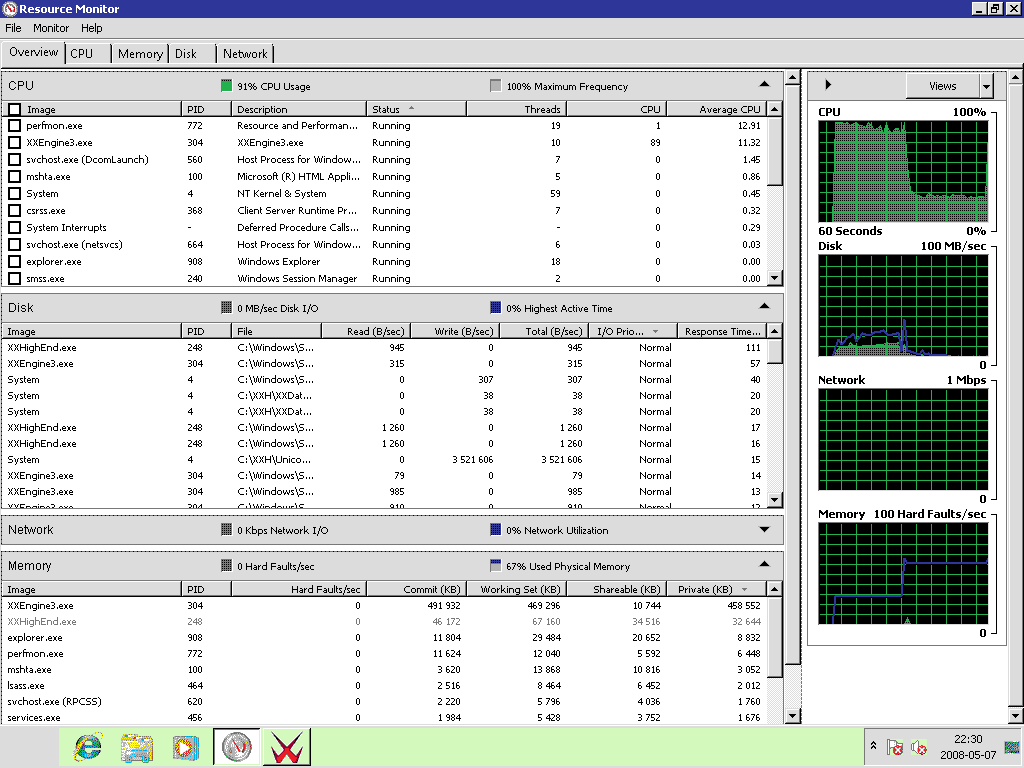Image resolution: width=1024 pixels, height=768 pixels.
Task: Open the red X application taskbar icon
Action: tap(287, 747)
